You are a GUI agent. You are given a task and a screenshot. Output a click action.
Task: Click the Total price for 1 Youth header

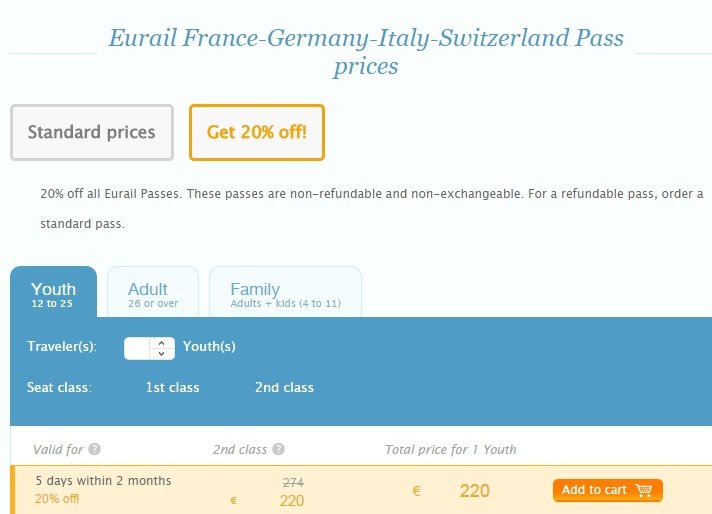point(450,450)
